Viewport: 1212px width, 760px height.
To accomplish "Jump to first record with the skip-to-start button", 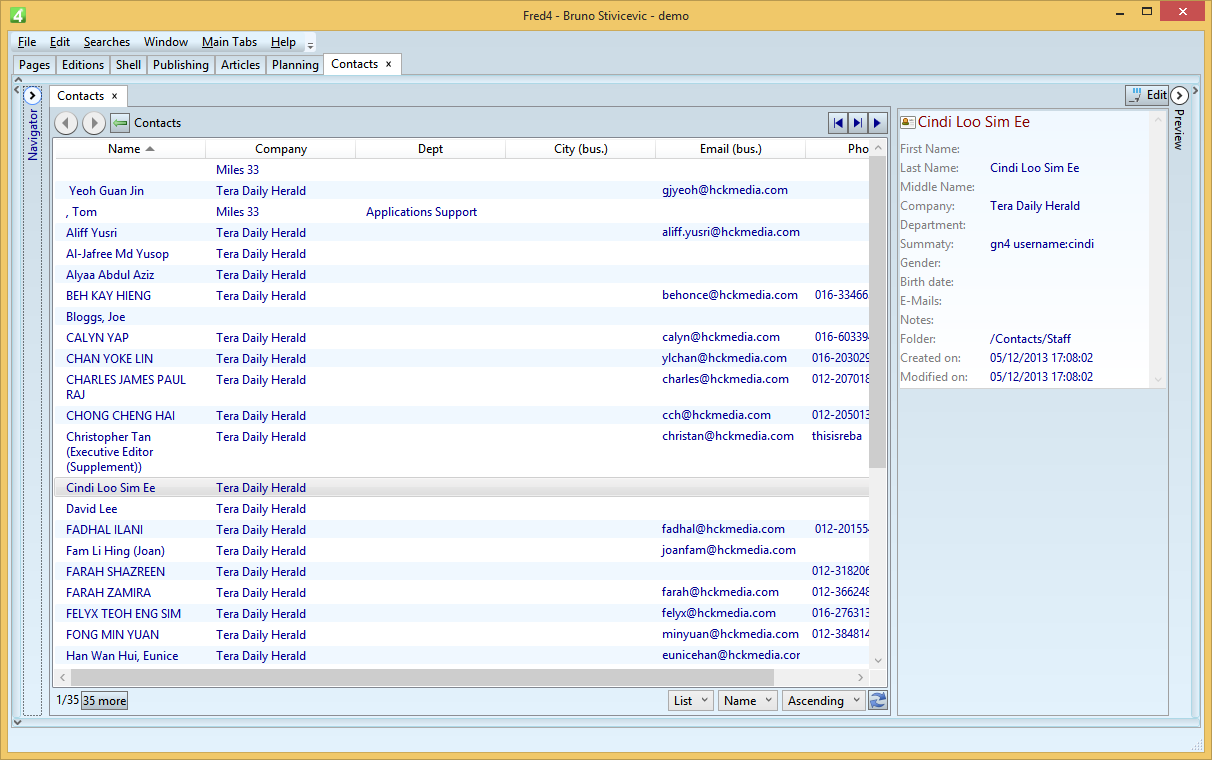I will (x=838, y=123).
